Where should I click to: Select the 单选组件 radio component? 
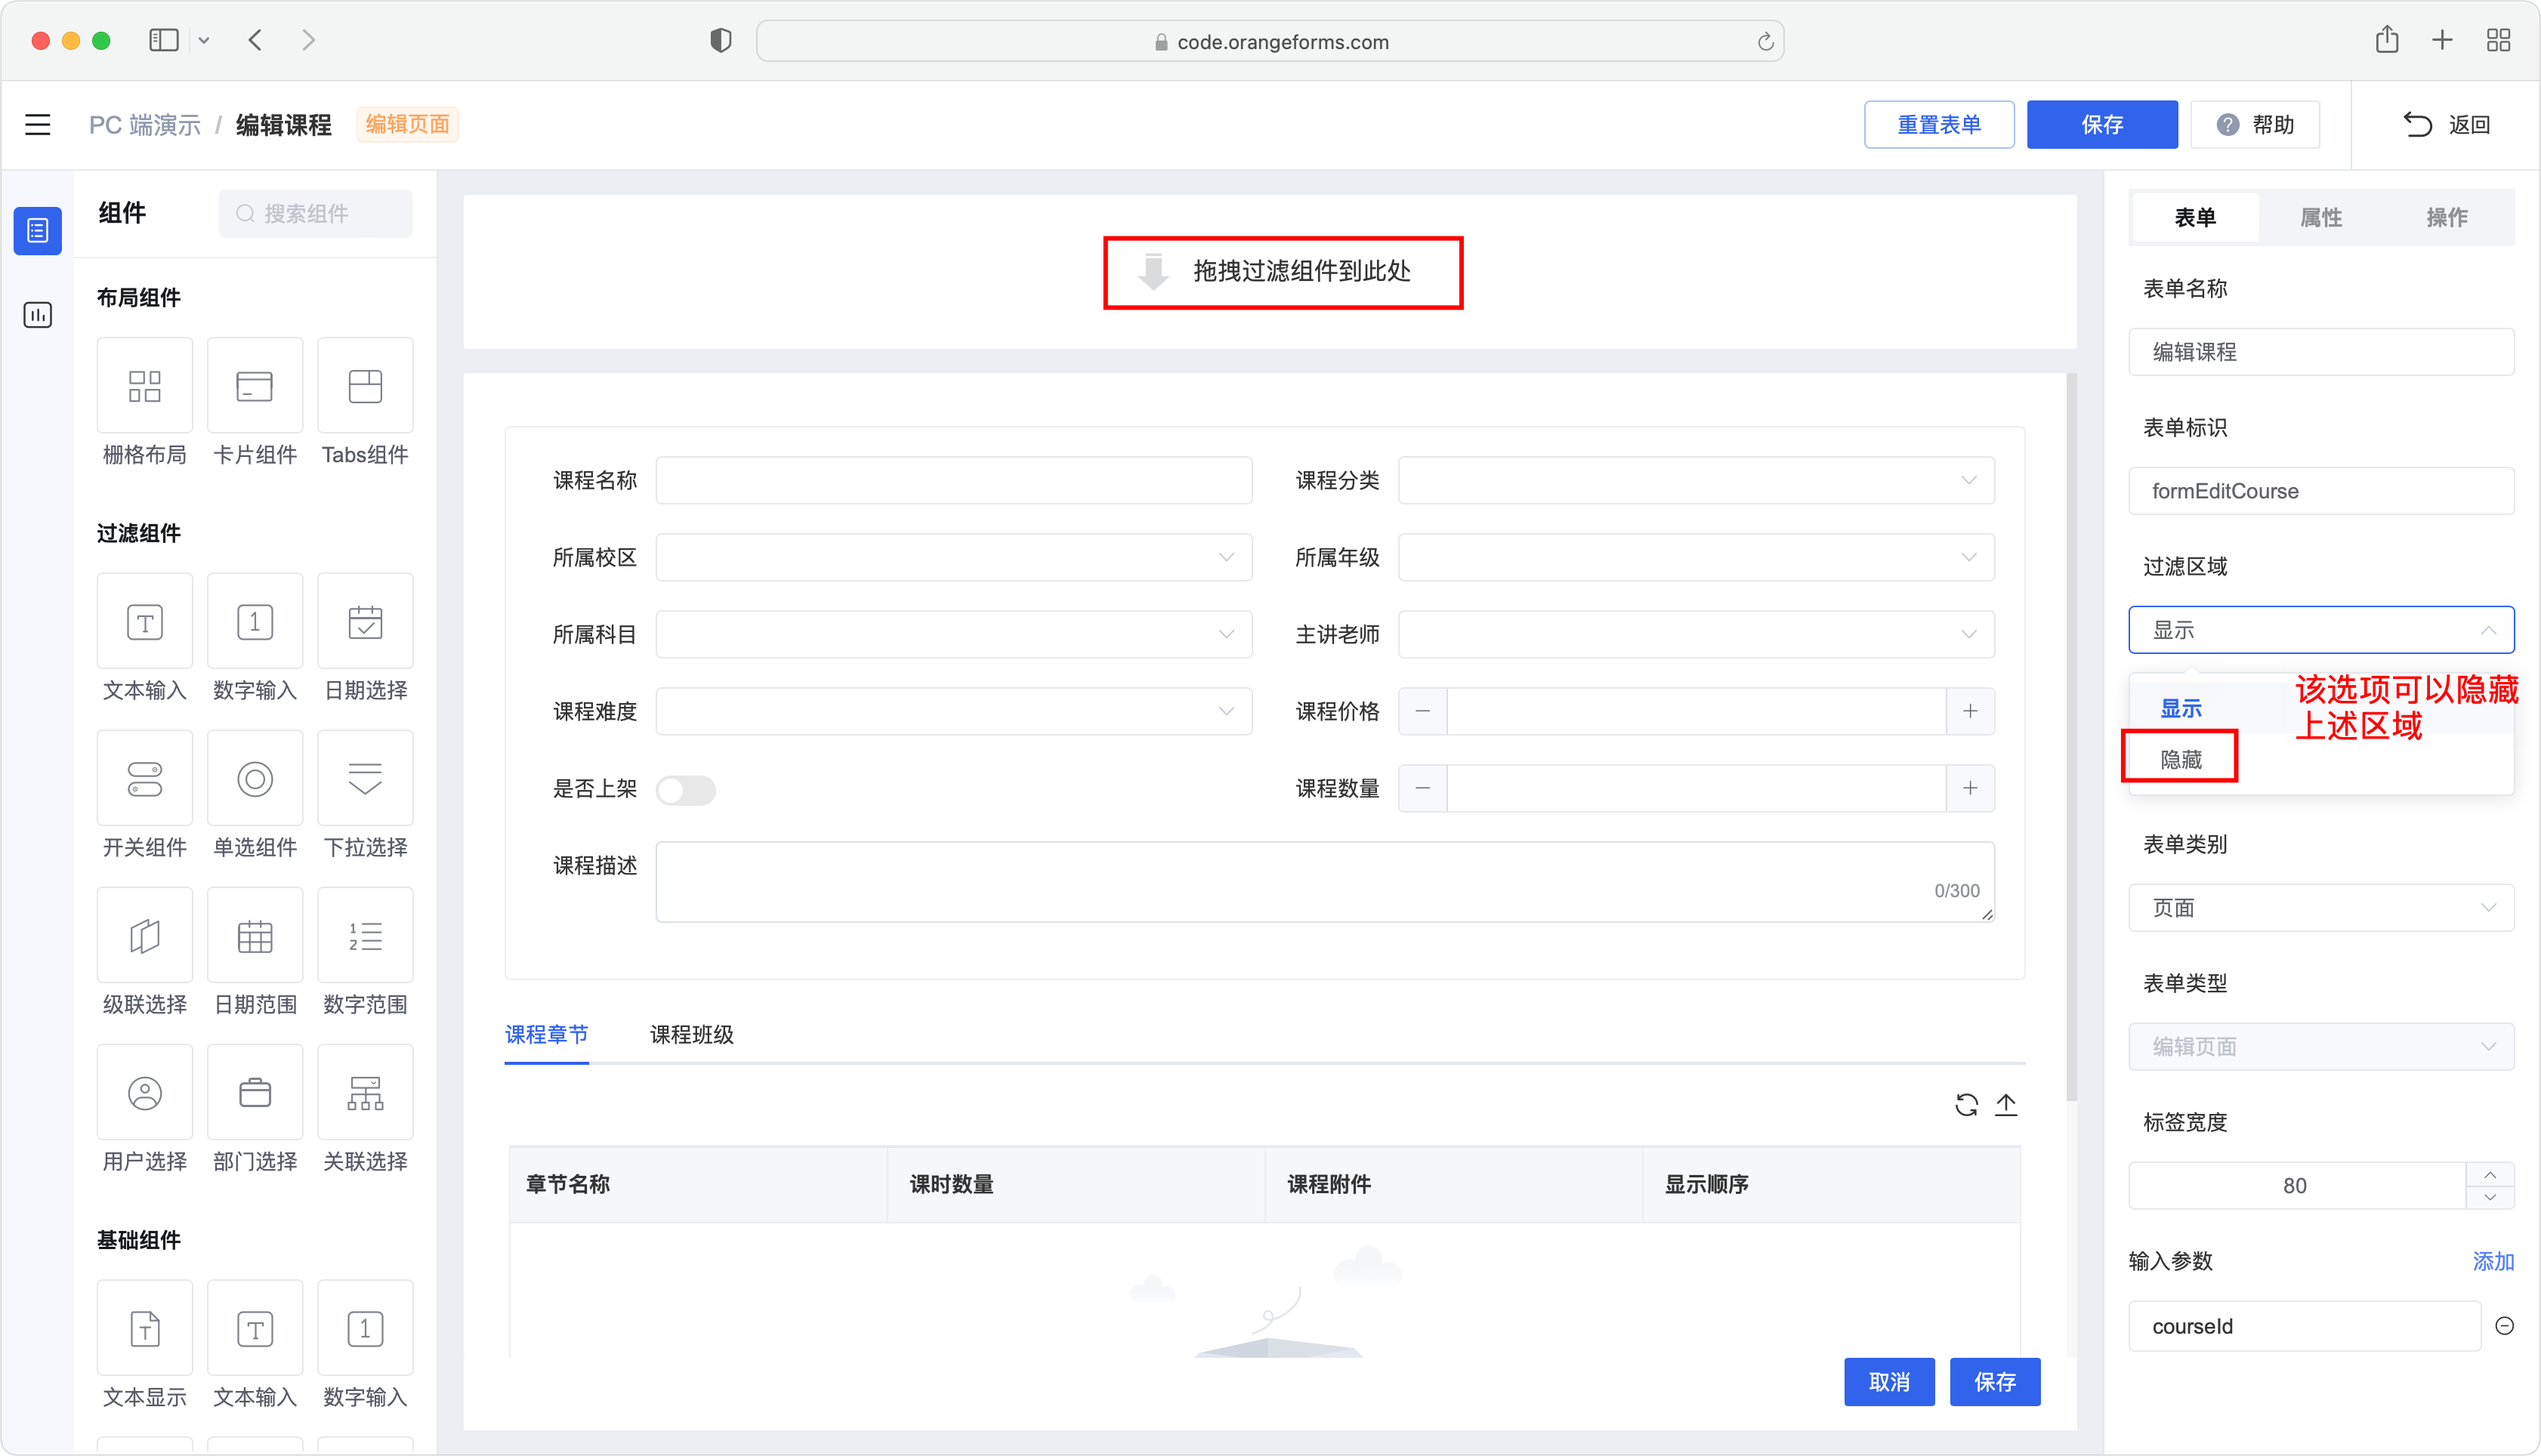coord(254,779)
